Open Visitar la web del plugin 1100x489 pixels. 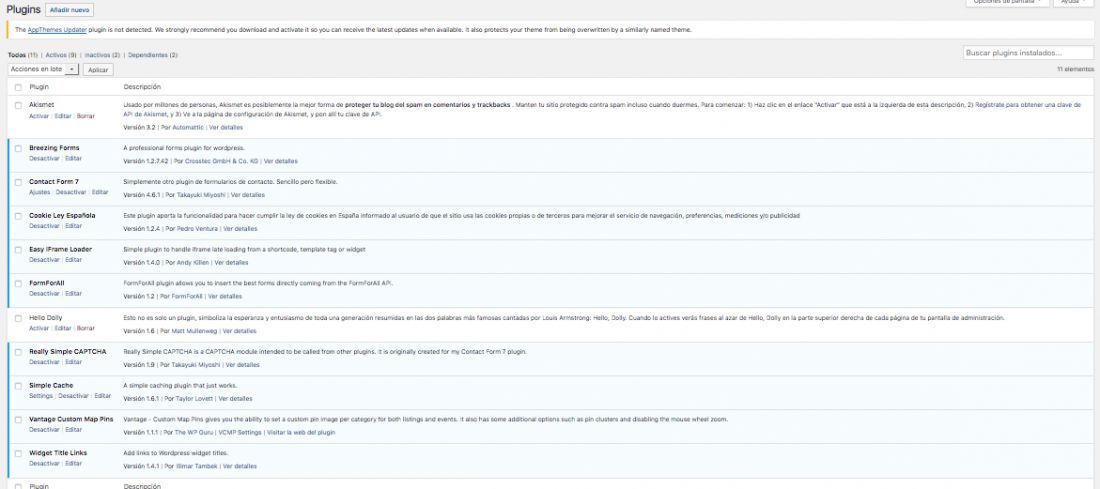click(x=301, y=432)
